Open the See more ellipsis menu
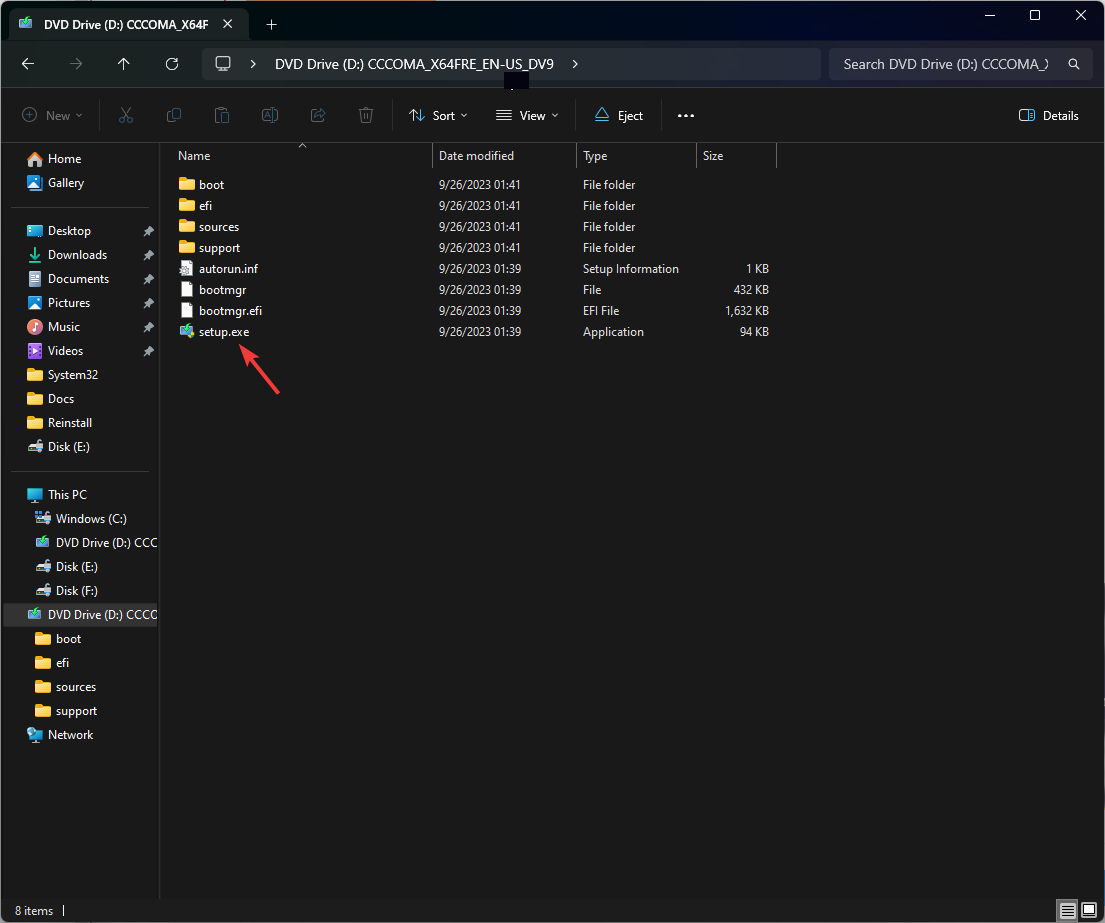Viewport: 1105px width, 923px height. [685, 115]
